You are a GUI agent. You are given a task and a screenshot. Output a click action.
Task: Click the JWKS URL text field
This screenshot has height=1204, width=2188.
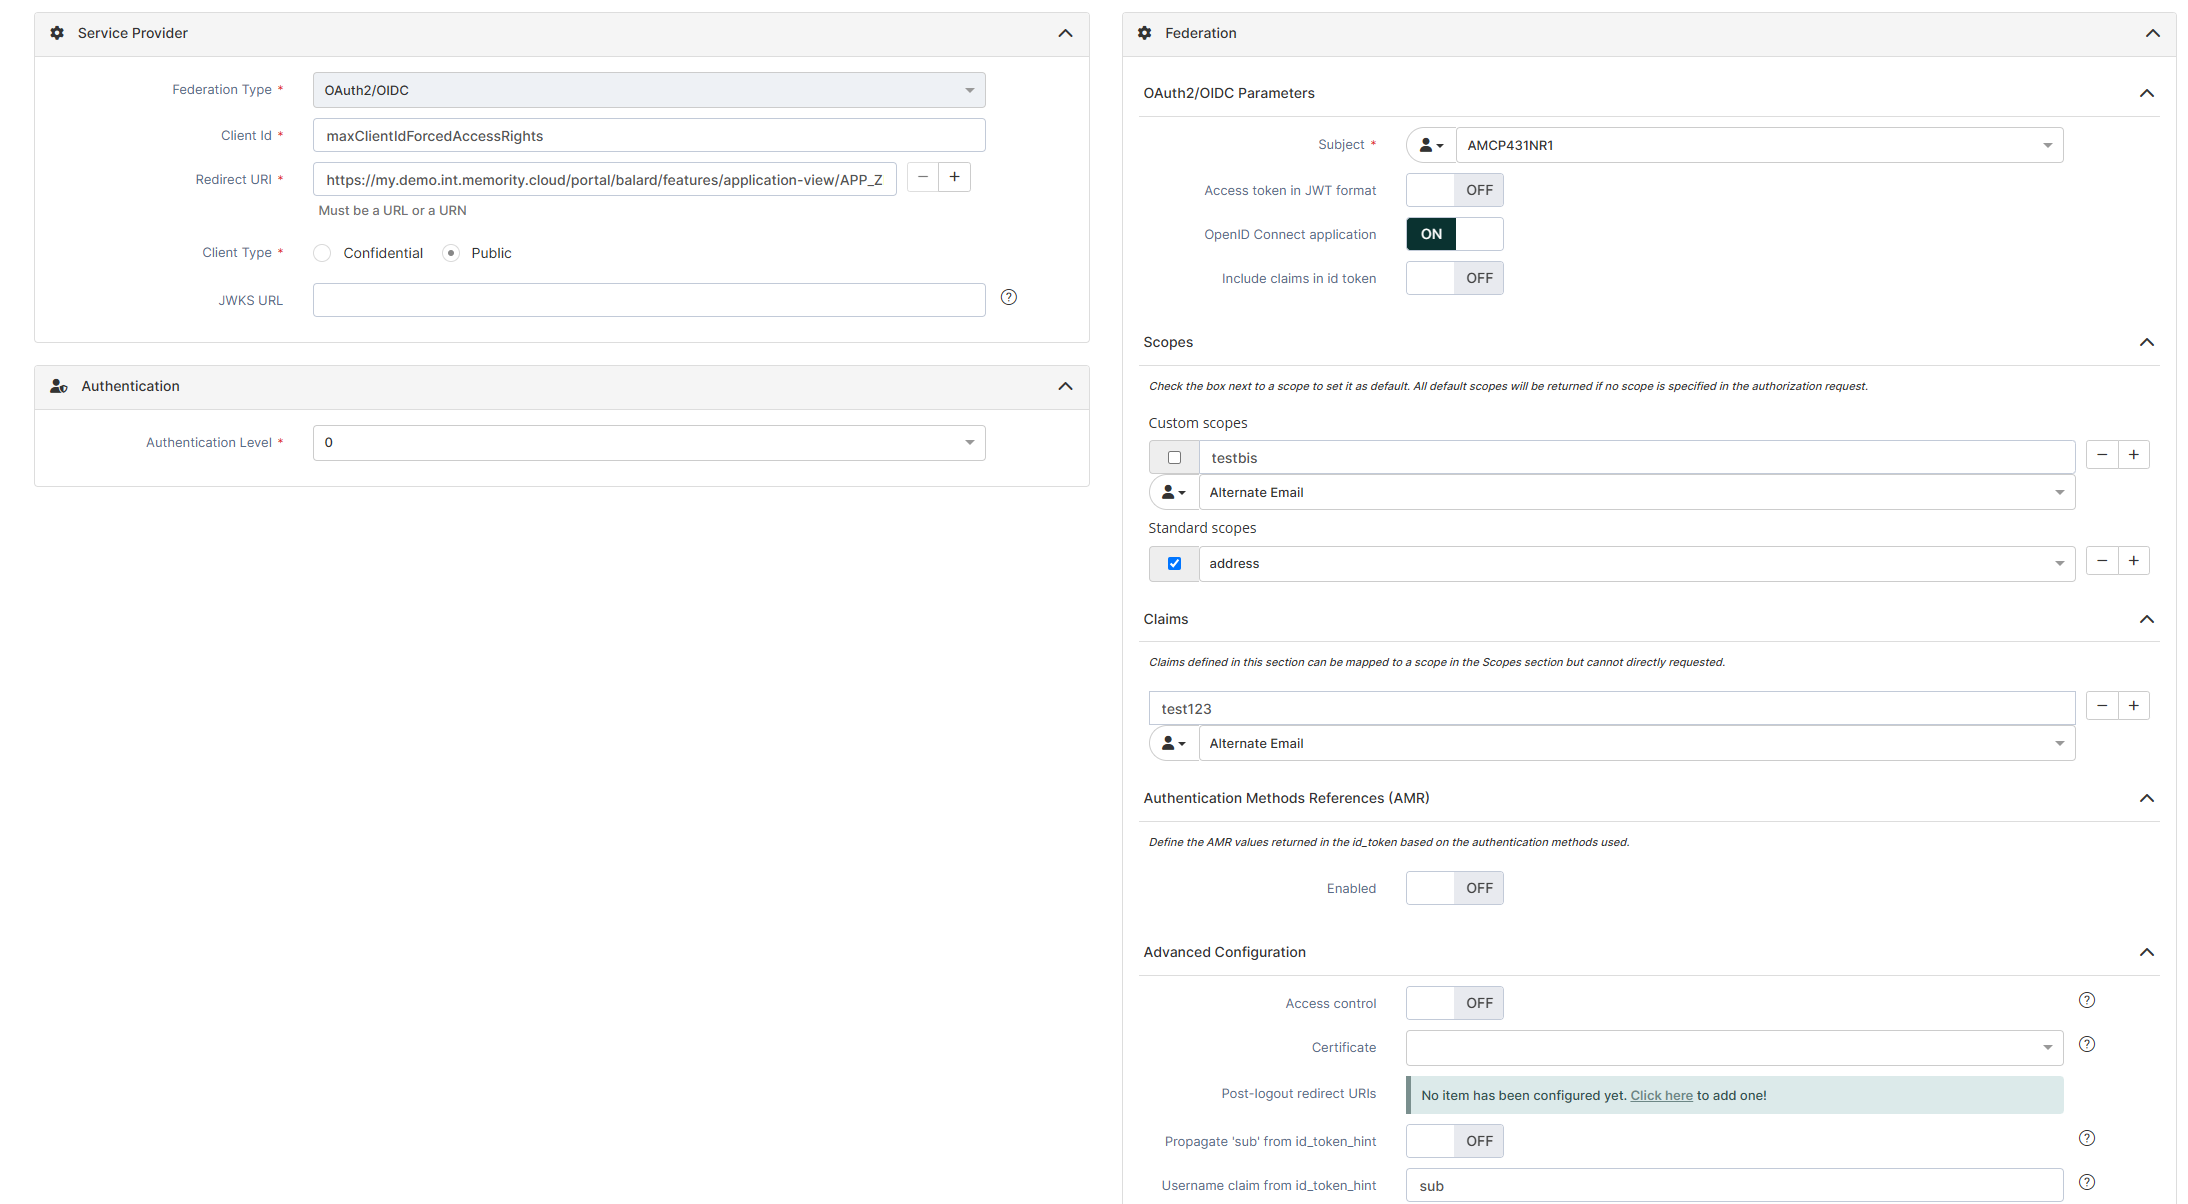point(649,300)
